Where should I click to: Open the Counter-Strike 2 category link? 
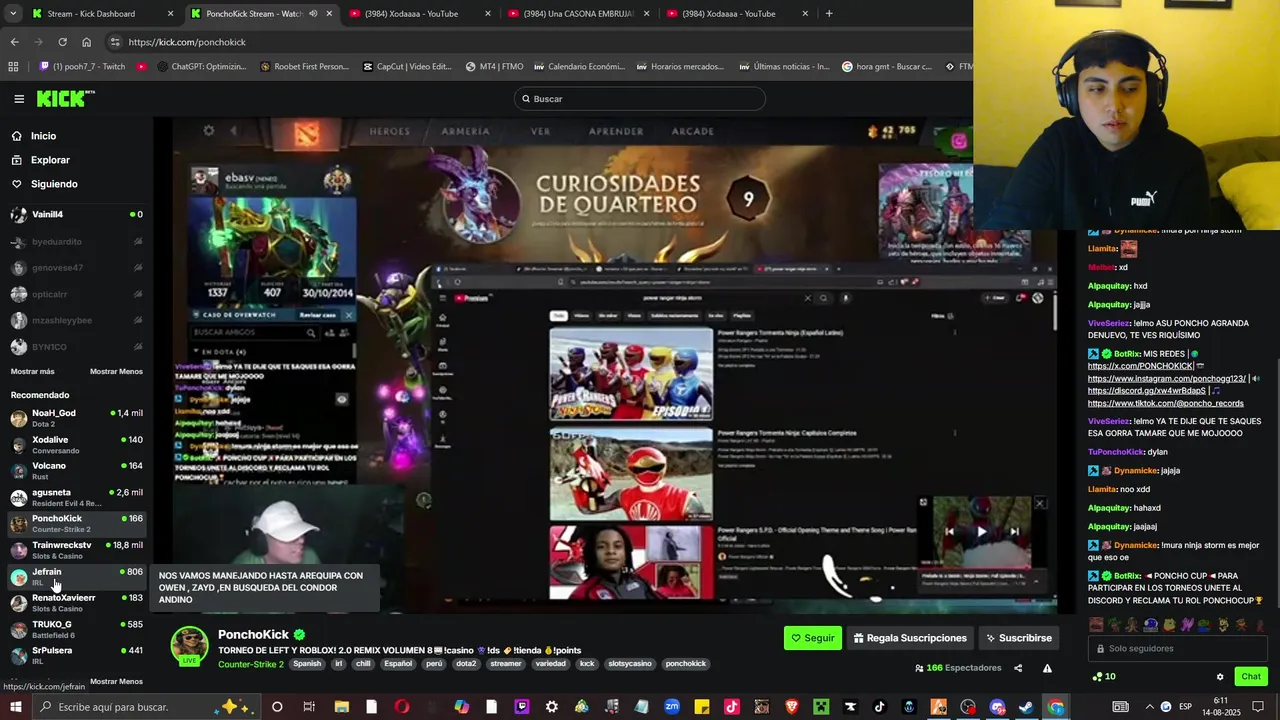[x=251, y=664]
